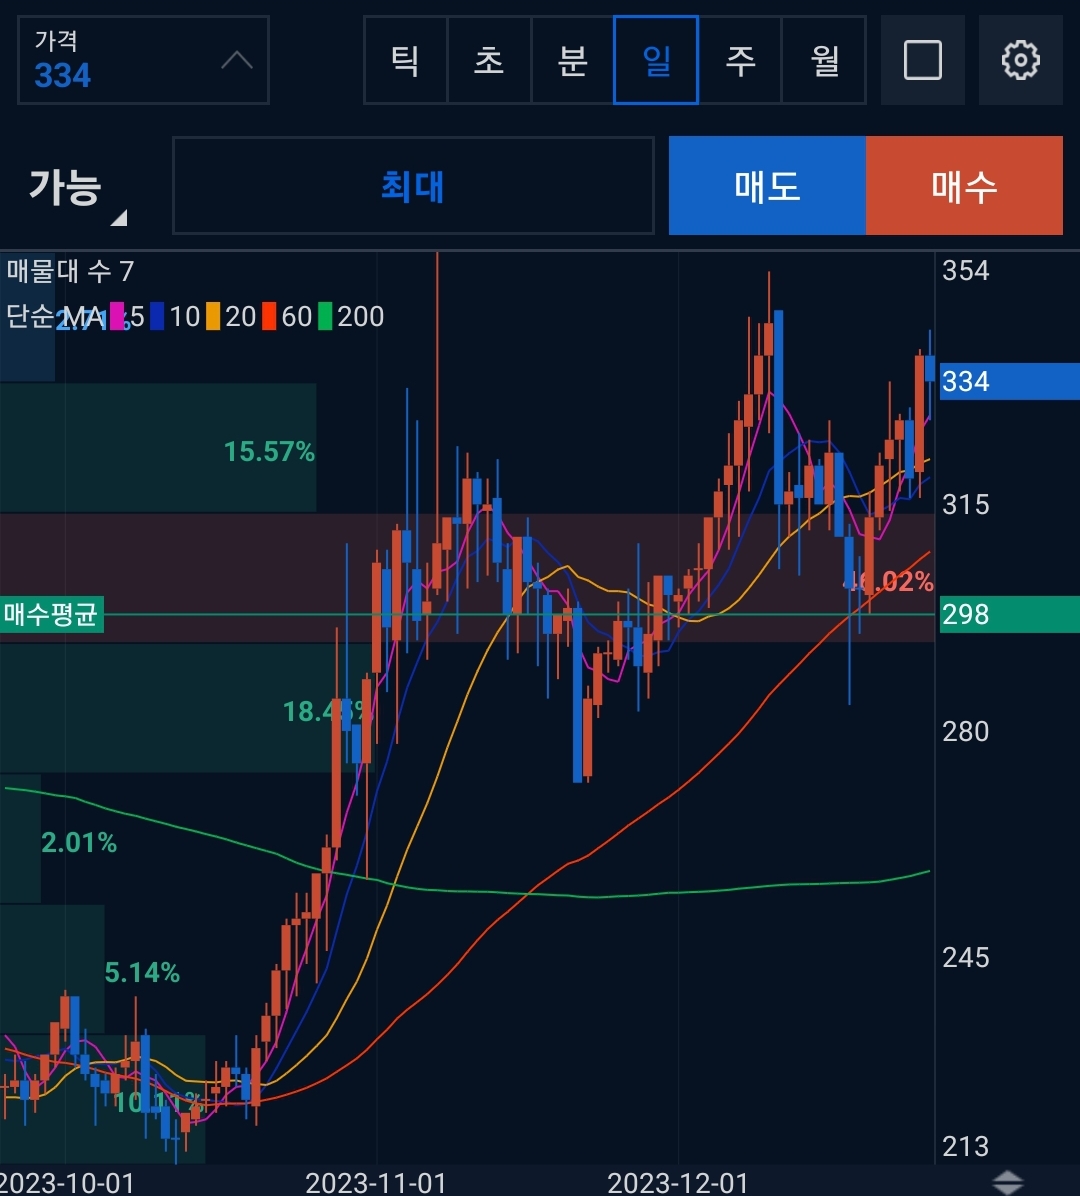The width and height of the screenshot is (1080, 1196).
Task: Tap the 단순 MA indicator label
Action: coord(56,317)
